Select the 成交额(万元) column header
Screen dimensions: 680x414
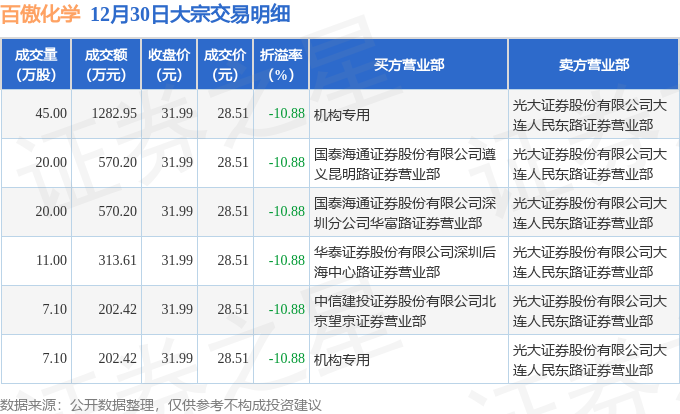tap(106, 65)
